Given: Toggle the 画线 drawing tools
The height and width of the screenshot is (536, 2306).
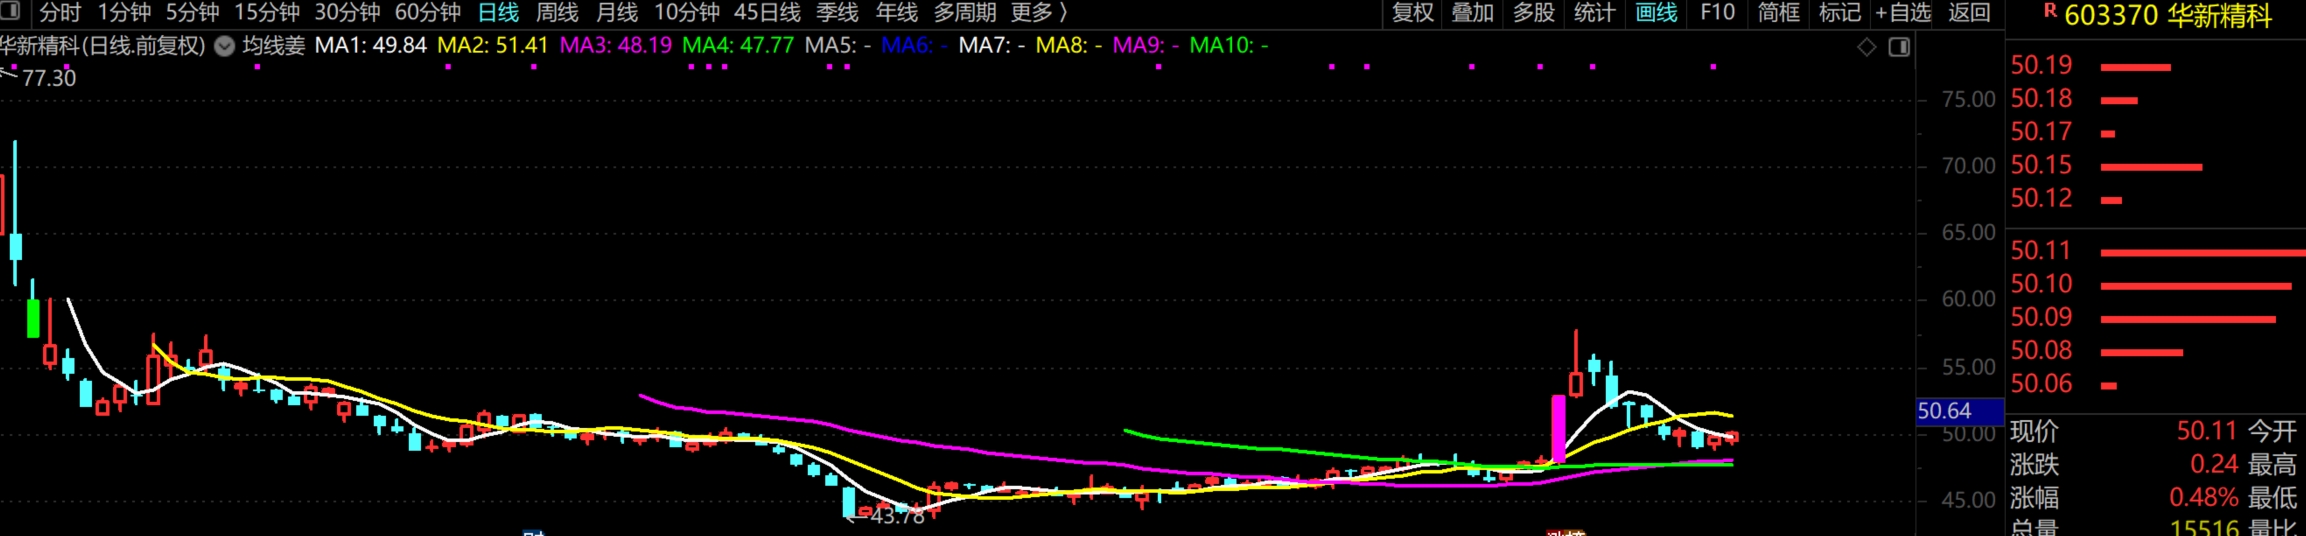Looking at the screenshot, I should [x=1656, y=13].
